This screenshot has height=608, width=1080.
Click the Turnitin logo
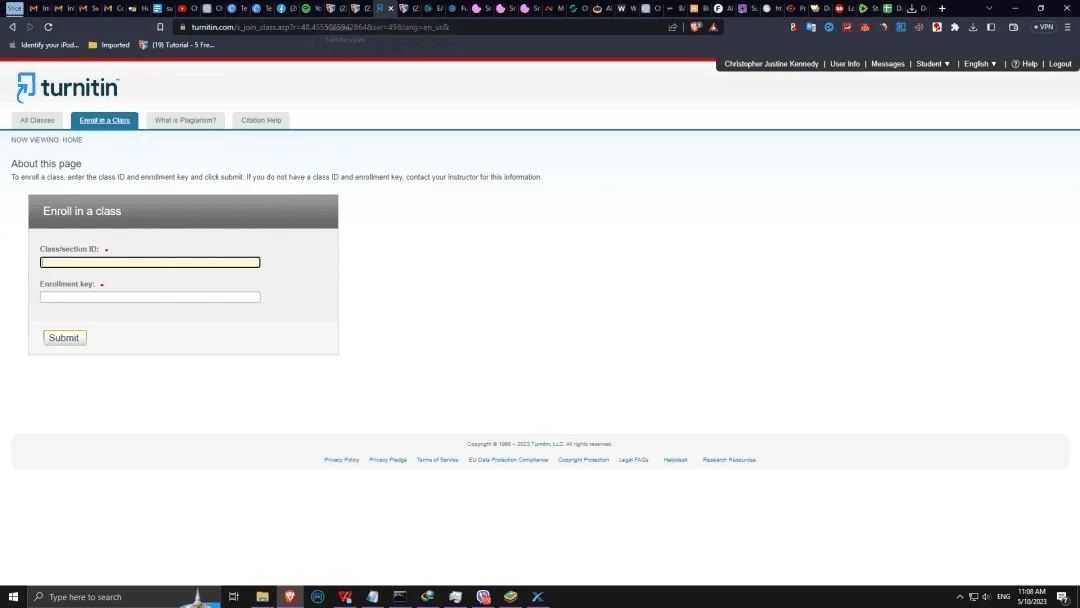[68, 88]
